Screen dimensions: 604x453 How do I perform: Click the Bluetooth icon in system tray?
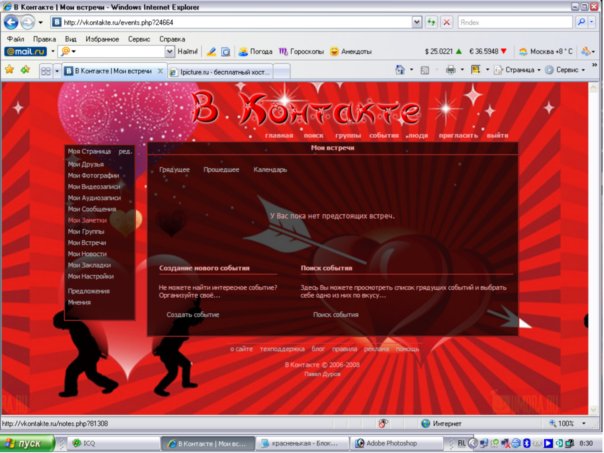(x=526, y=443)
